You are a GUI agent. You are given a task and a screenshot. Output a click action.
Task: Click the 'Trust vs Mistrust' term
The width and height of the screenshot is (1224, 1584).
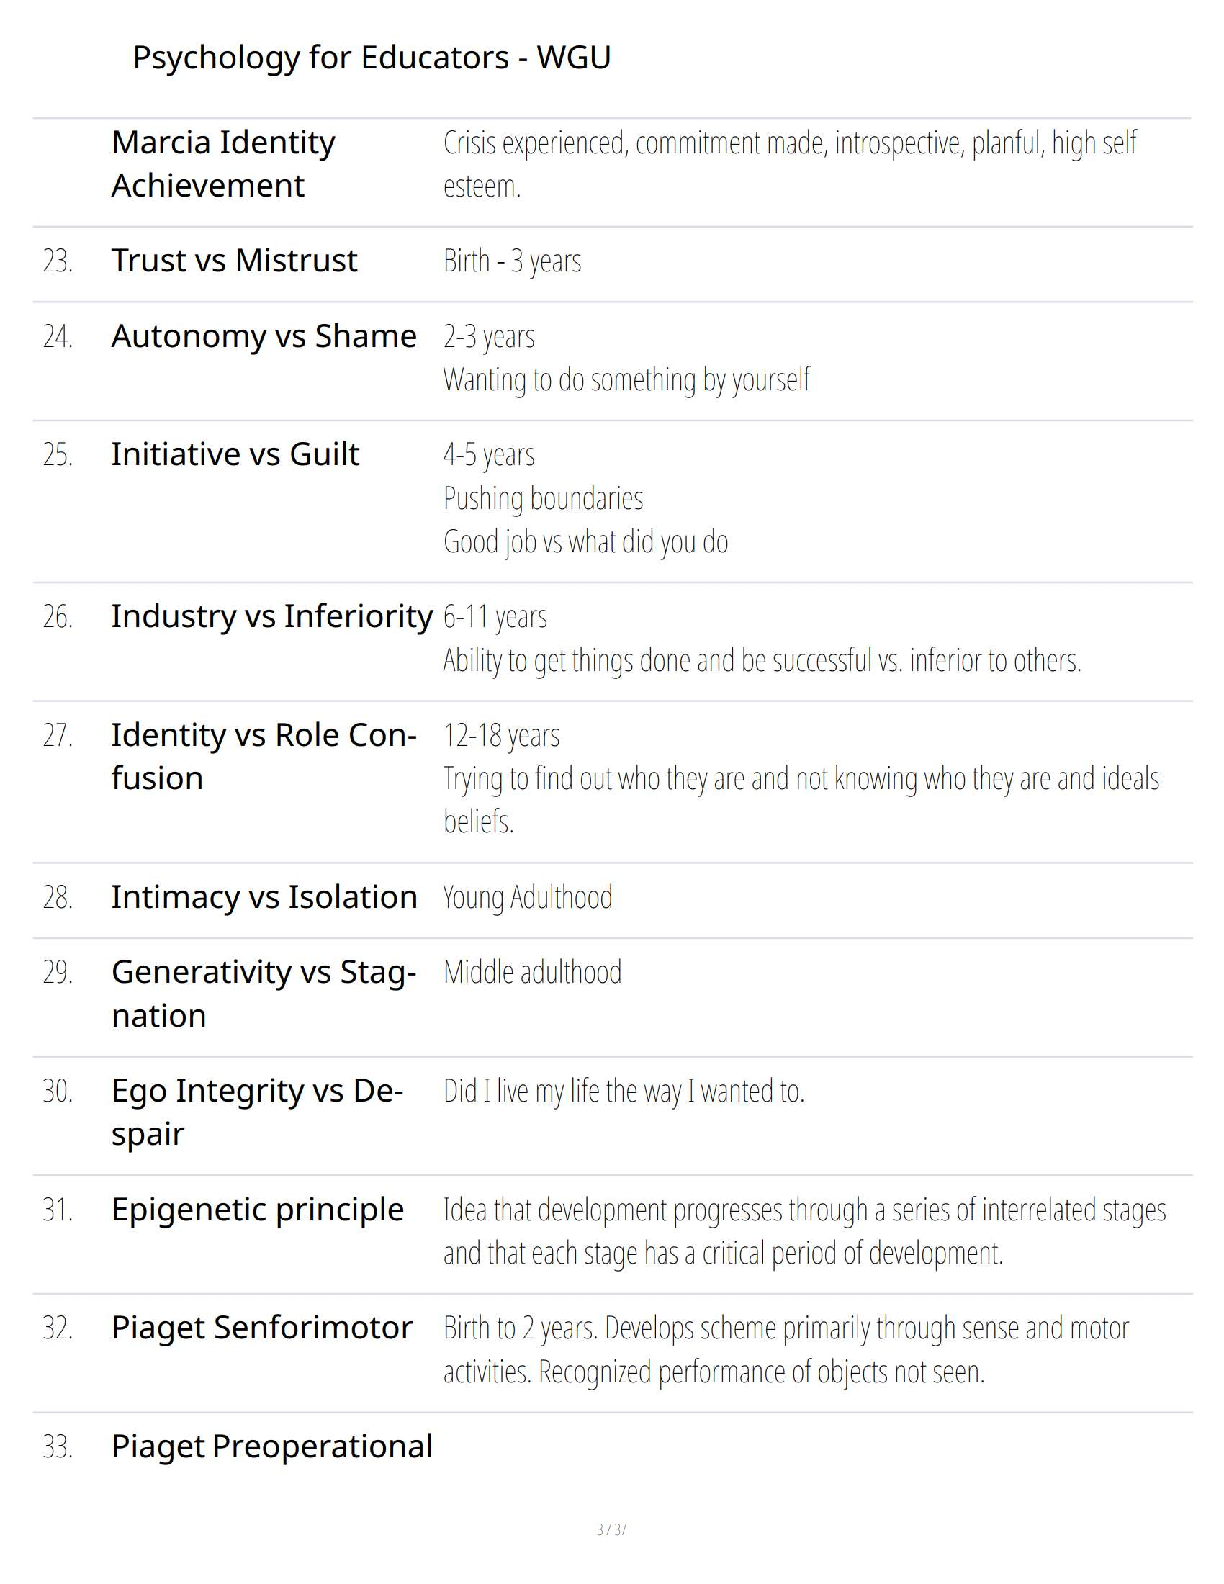pos(234,260)
